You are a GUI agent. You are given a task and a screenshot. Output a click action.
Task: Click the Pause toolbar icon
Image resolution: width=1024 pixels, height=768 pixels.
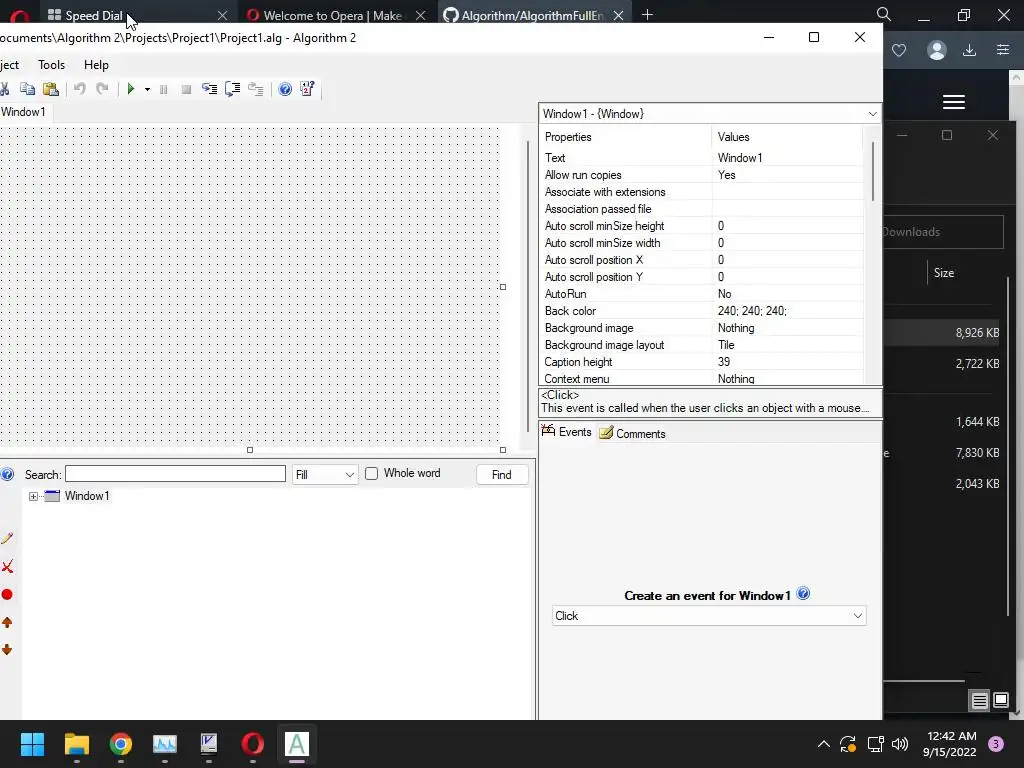pos(163,89)
